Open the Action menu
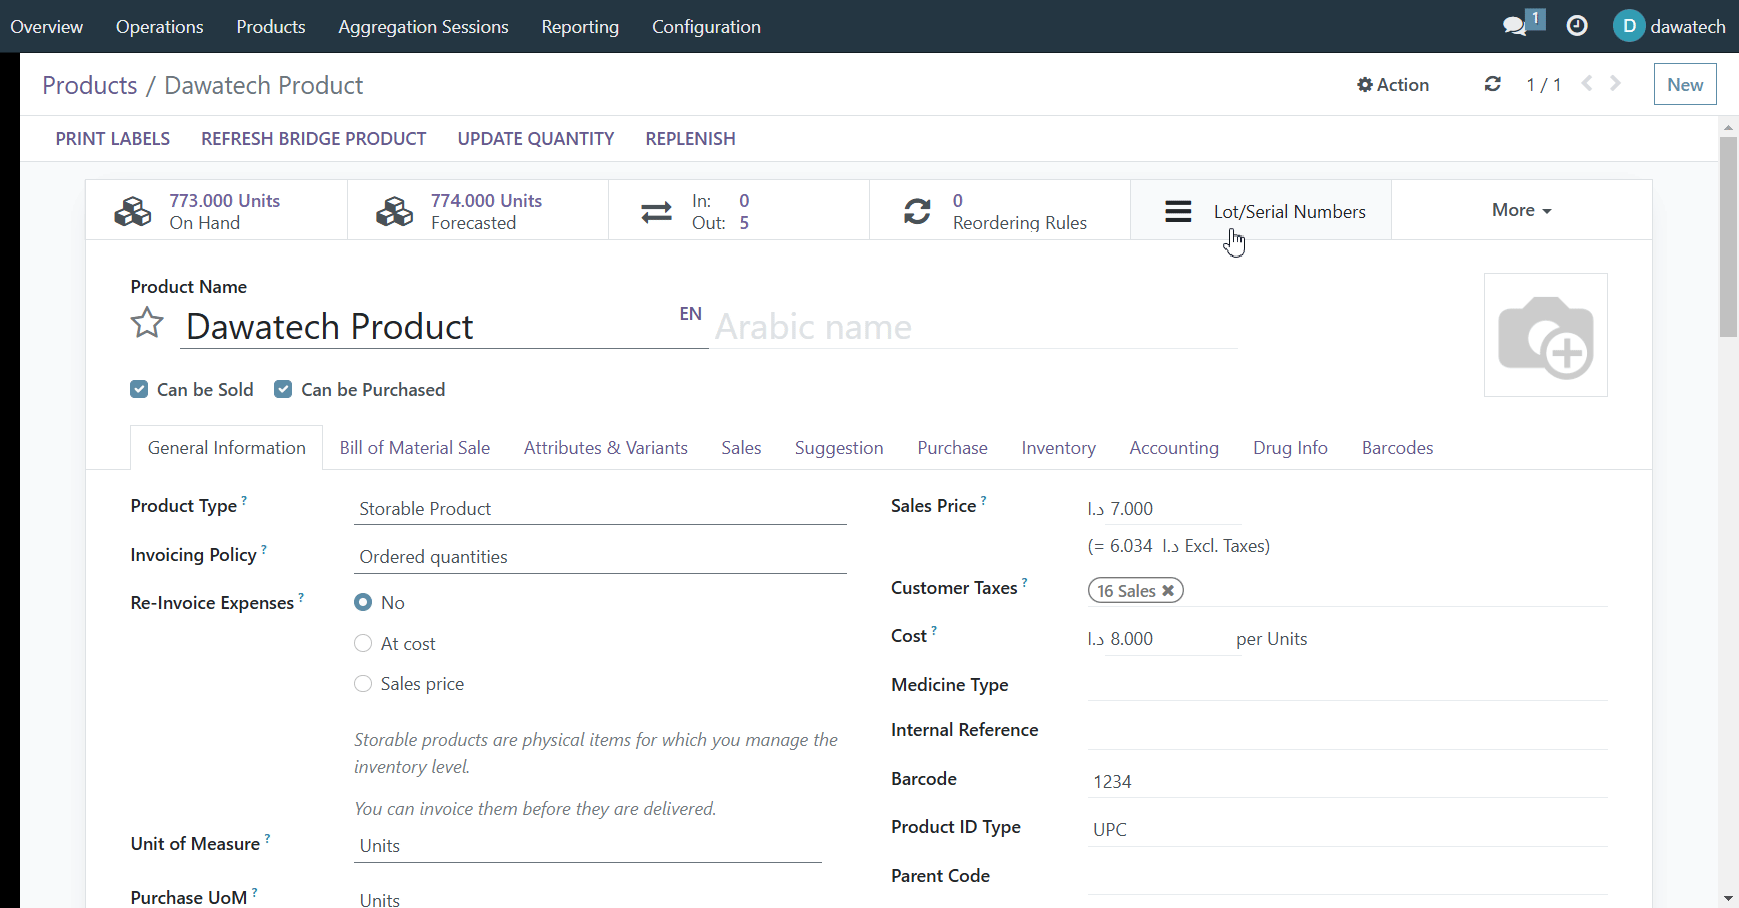Screen dimensions: 1739x908 coord(1393,85)
